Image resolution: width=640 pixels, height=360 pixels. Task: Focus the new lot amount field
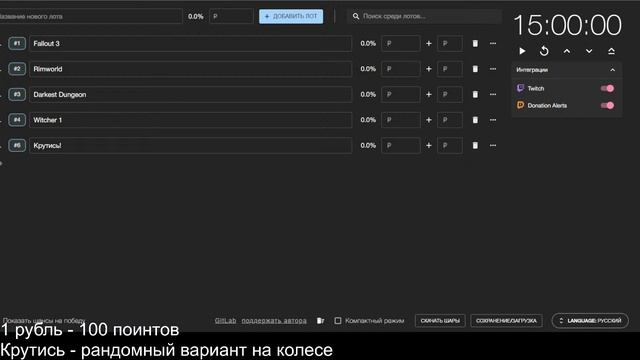tap(231, 16)
